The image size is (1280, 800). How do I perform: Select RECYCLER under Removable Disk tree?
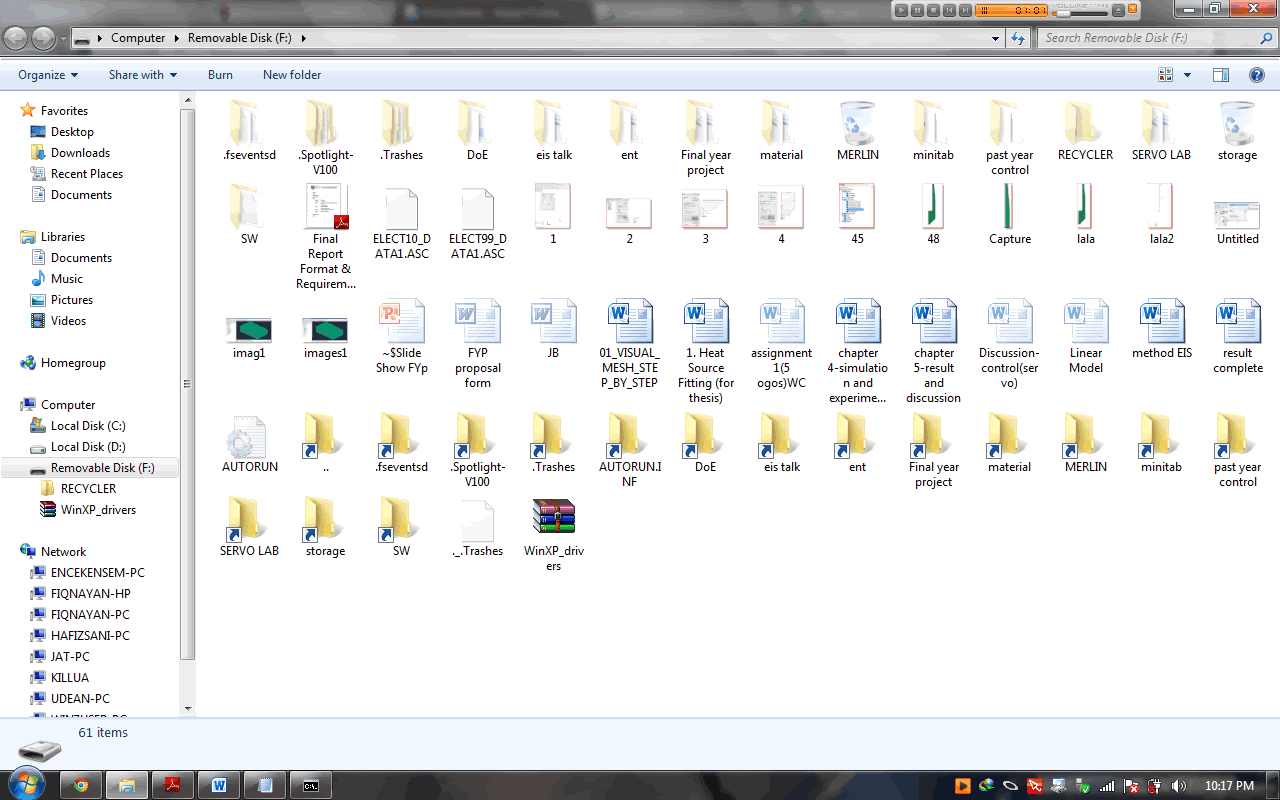click(x=88, y=489)
